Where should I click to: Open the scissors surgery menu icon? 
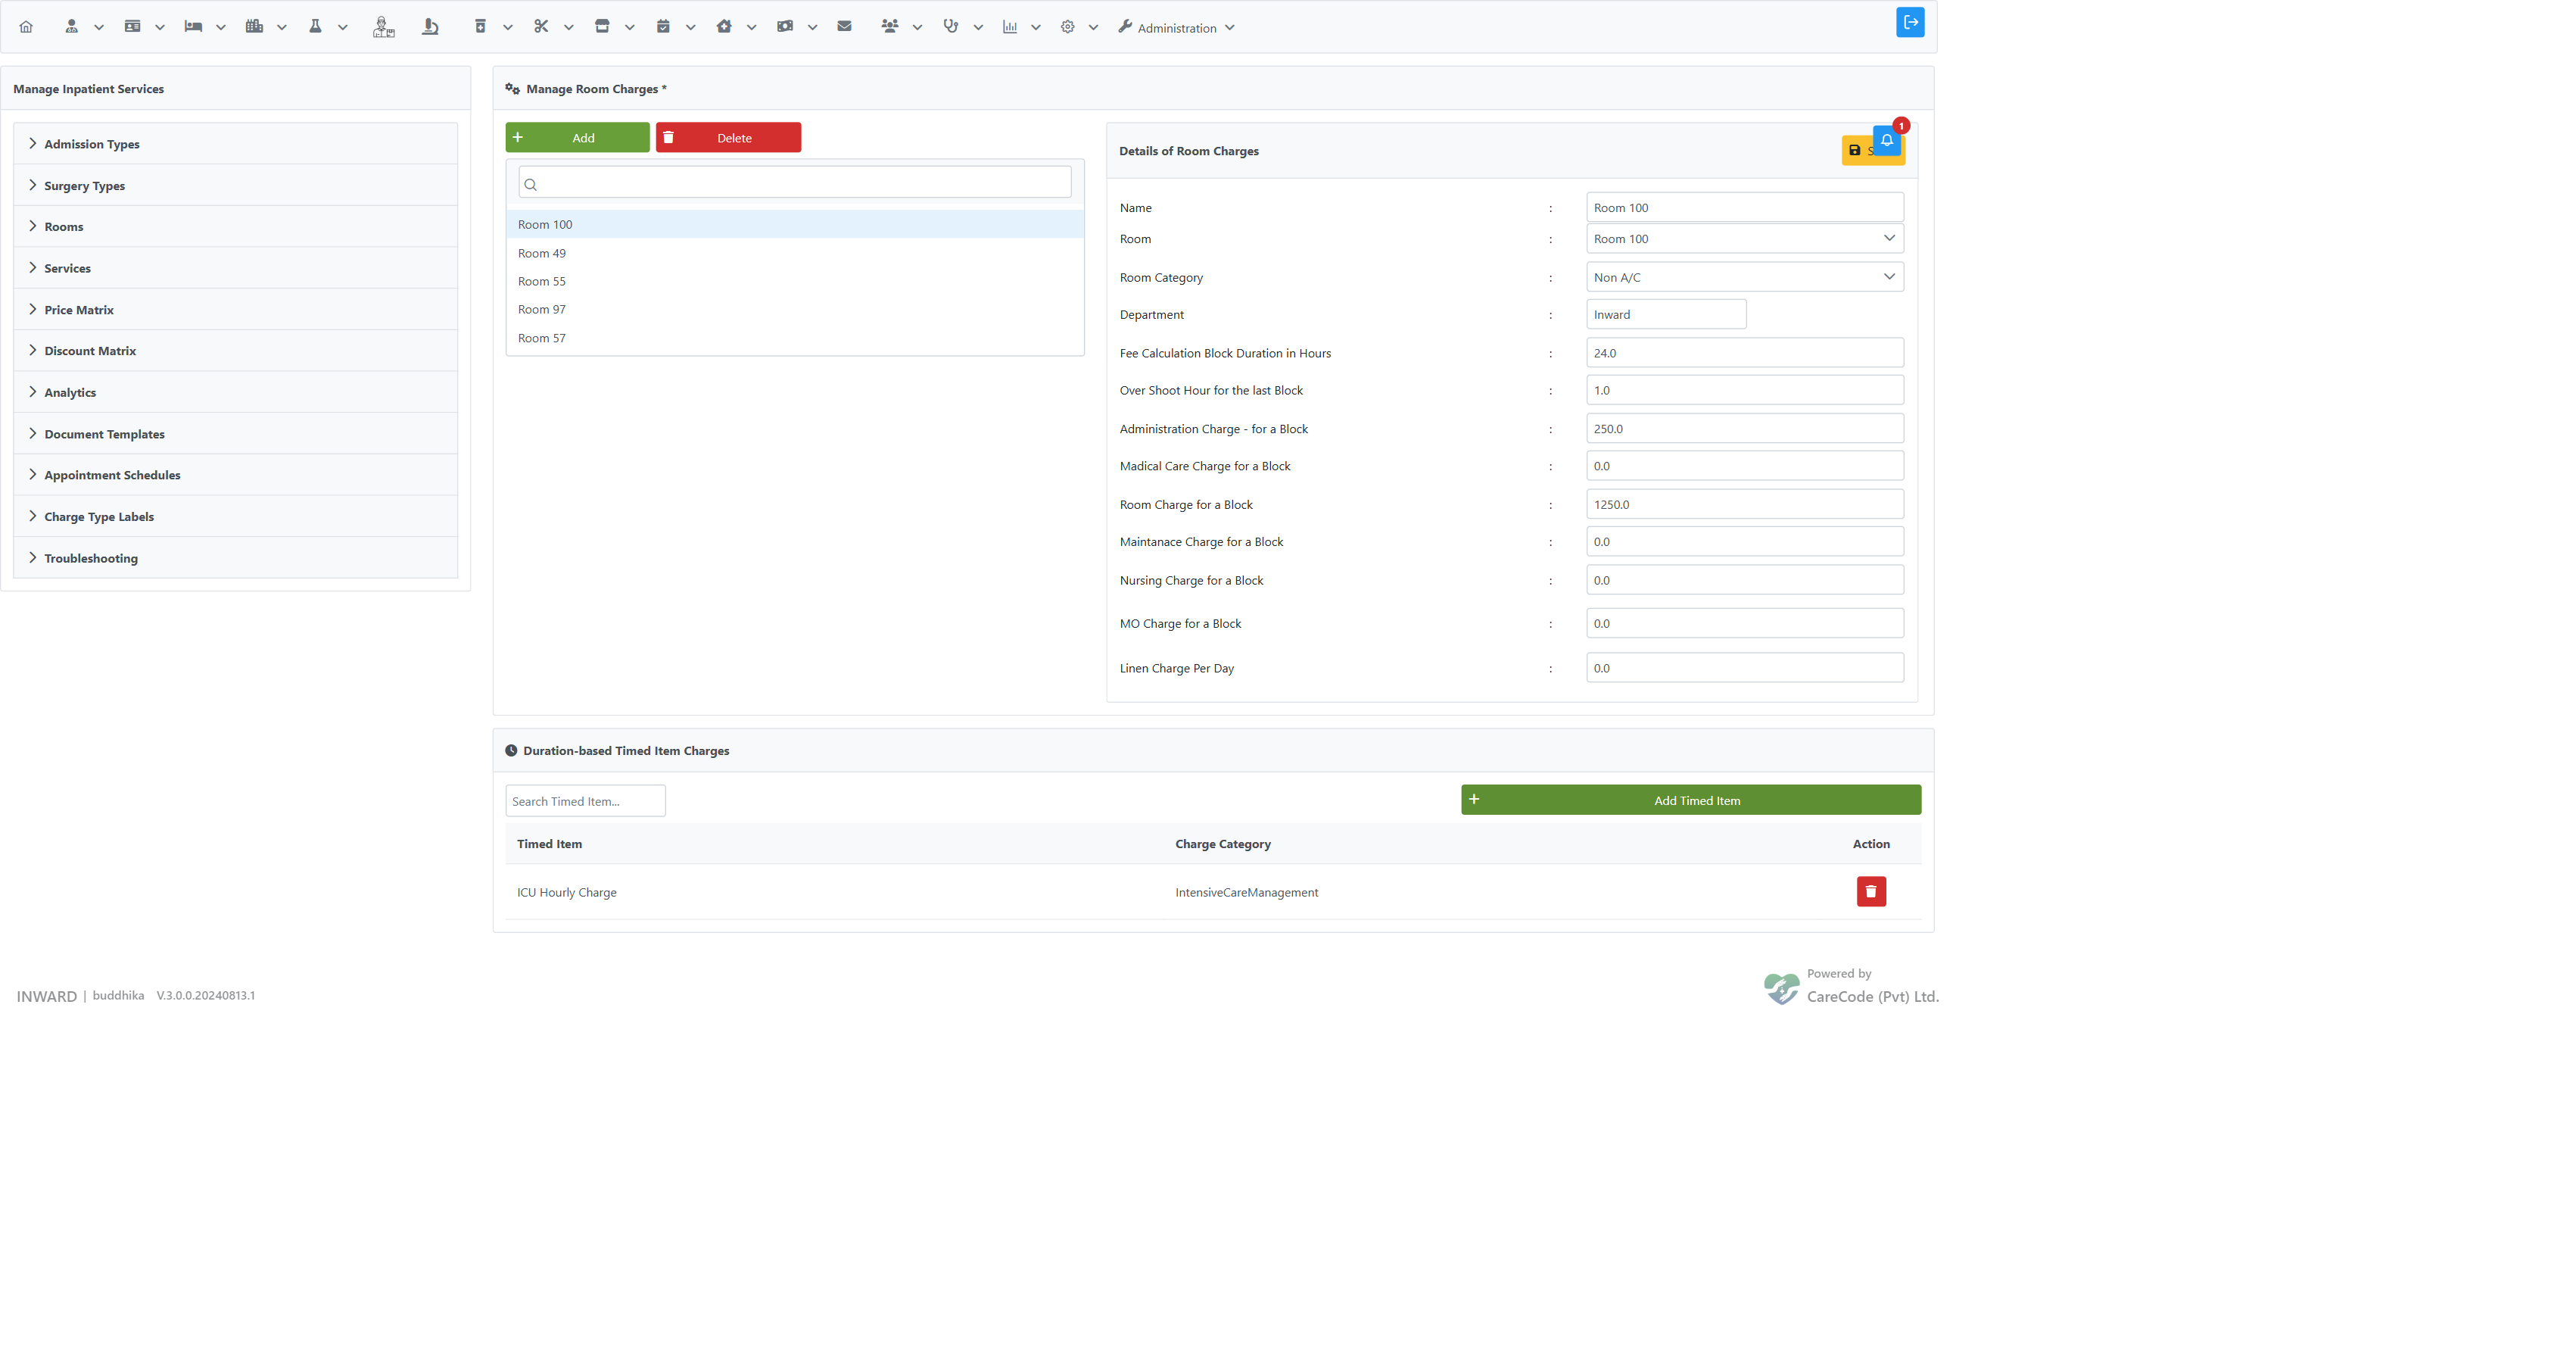tap(541, 27)
